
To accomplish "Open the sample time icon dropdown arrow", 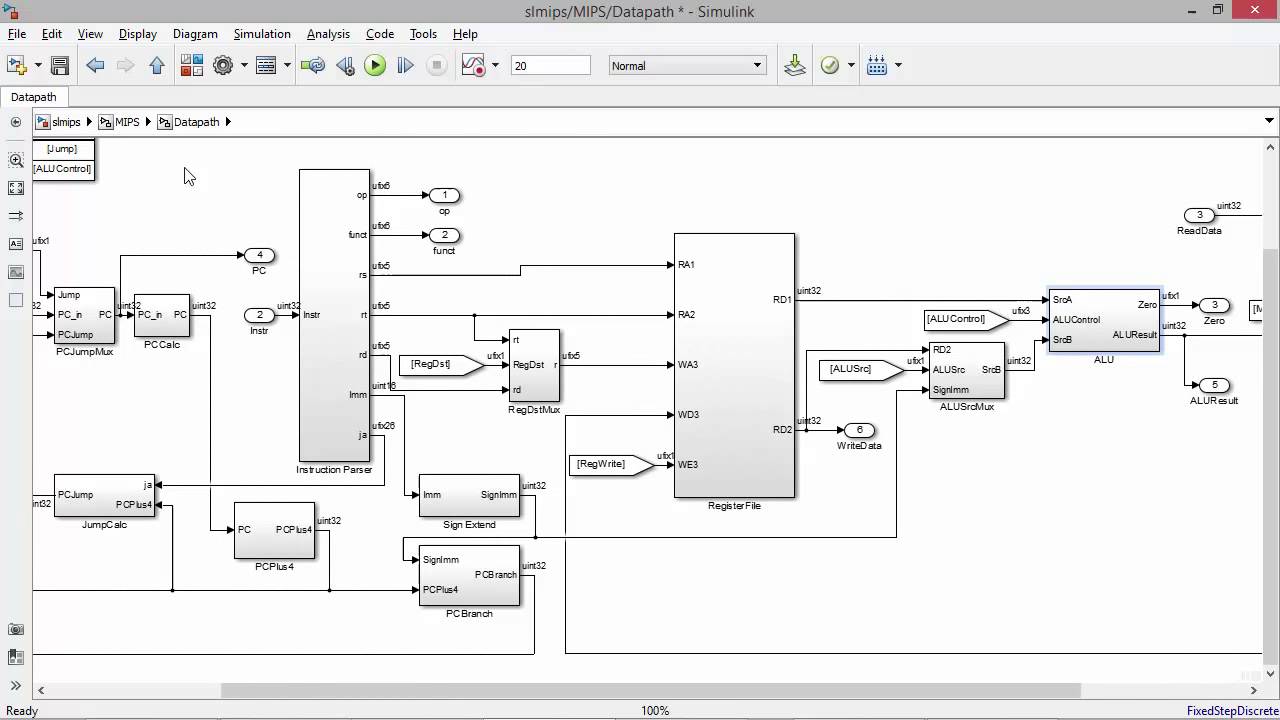I will [x=898, y=65].
